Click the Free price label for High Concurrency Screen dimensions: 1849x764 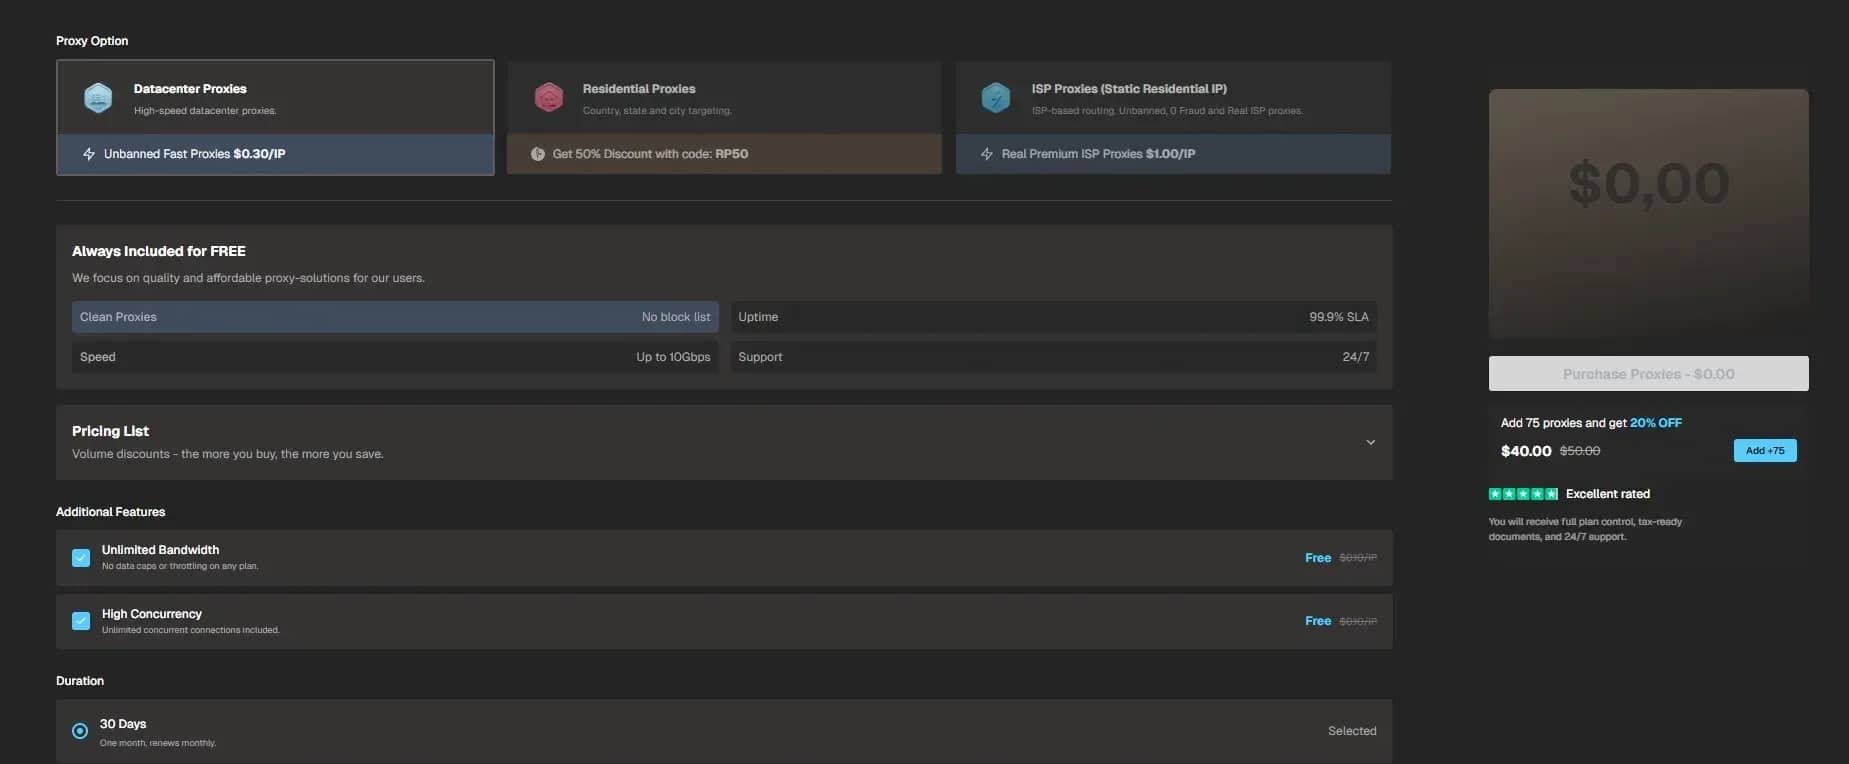click(x=1318, y=621)
